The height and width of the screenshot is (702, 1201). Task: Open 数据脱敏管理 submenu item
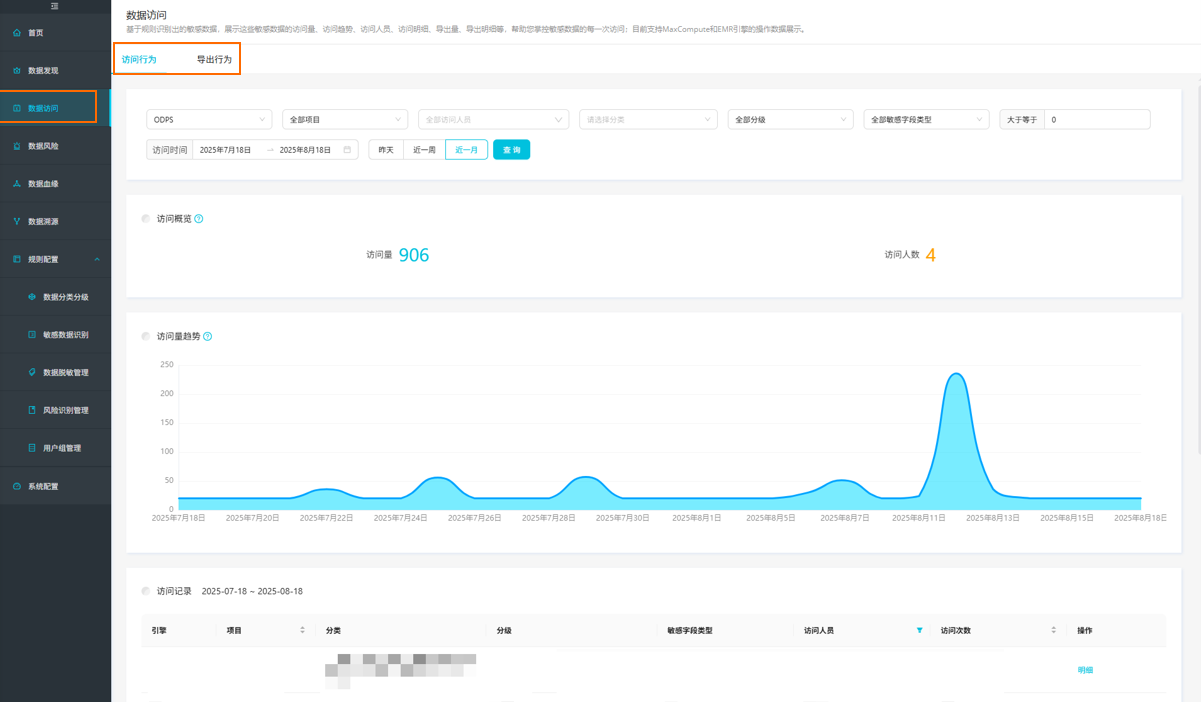(x=55, y=372)
